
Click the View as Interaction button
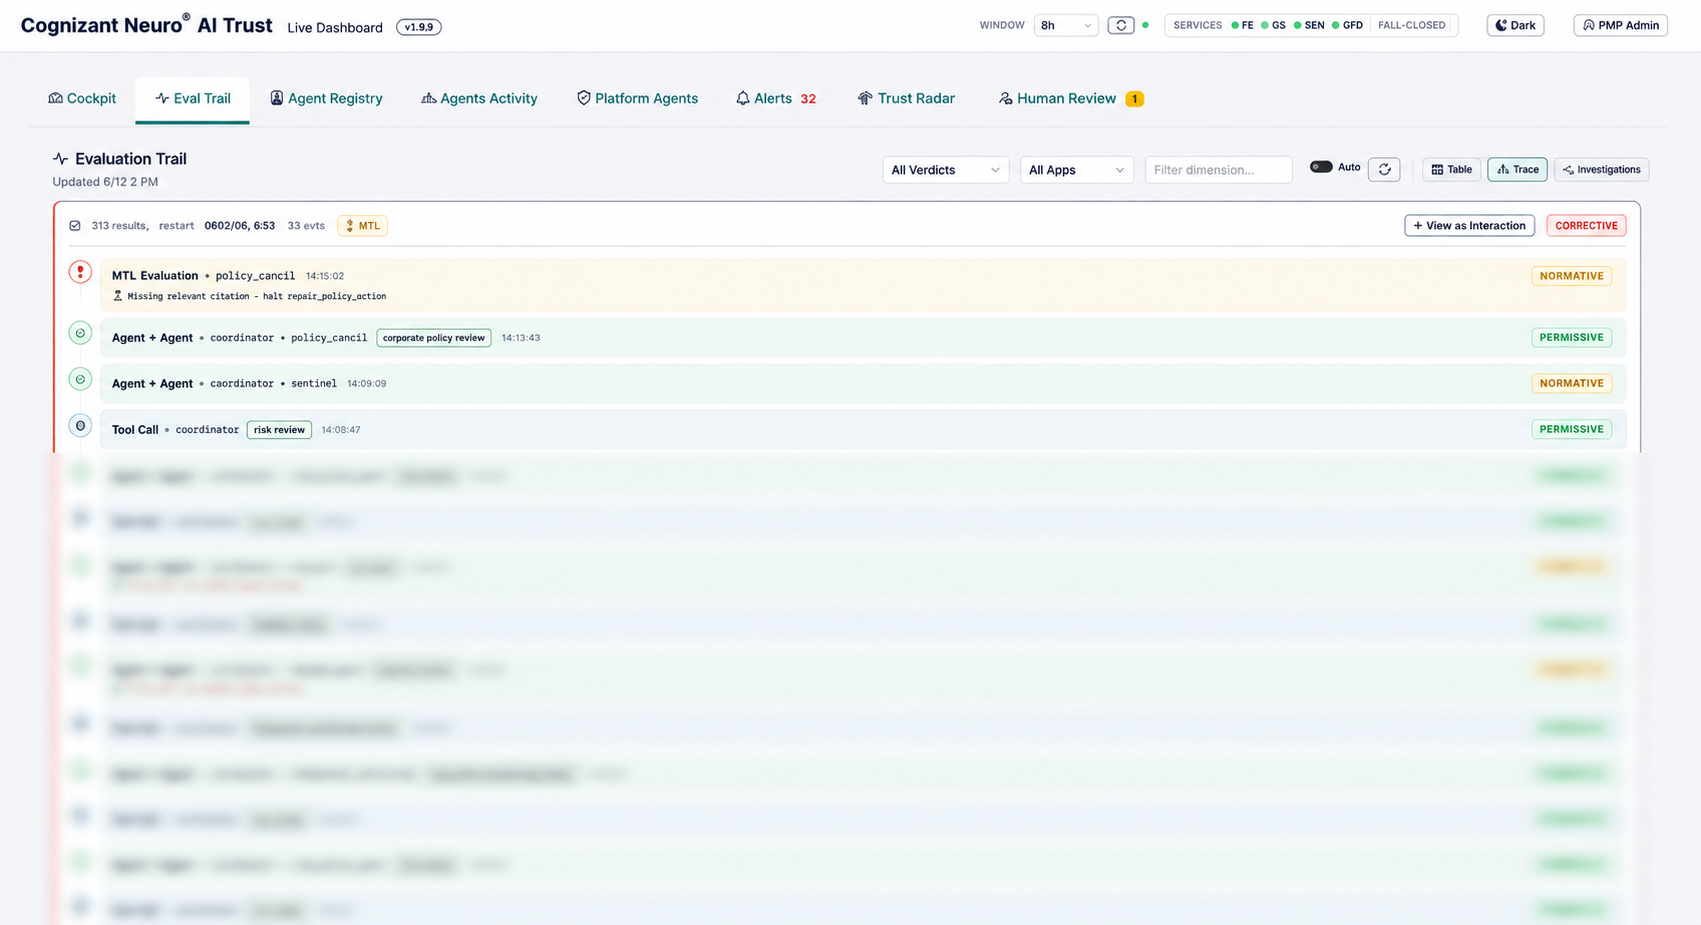pyautogui.click(x=1469, y=226)
